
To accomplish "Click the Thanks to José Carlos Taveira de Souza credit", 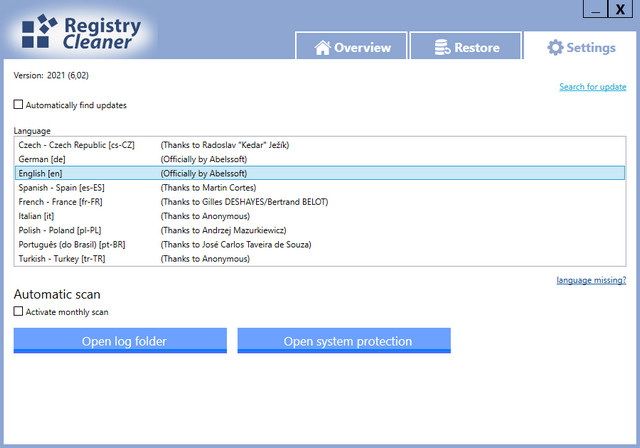I will (236, 245).
